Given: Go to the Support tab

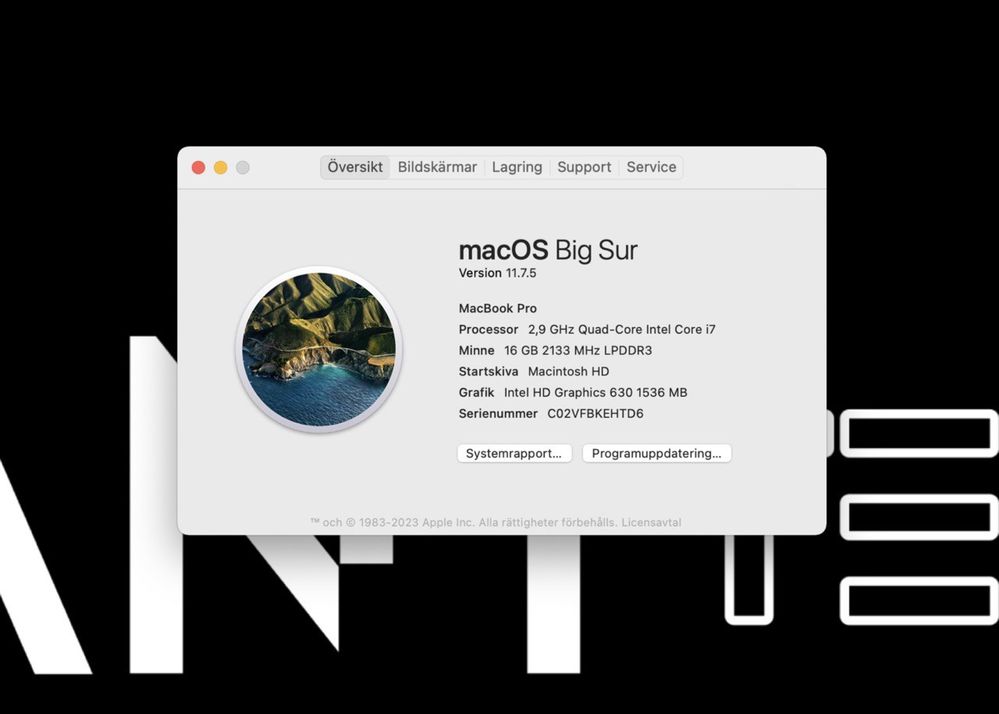Looking at the screenshot, I should click(x=584, y=167).
